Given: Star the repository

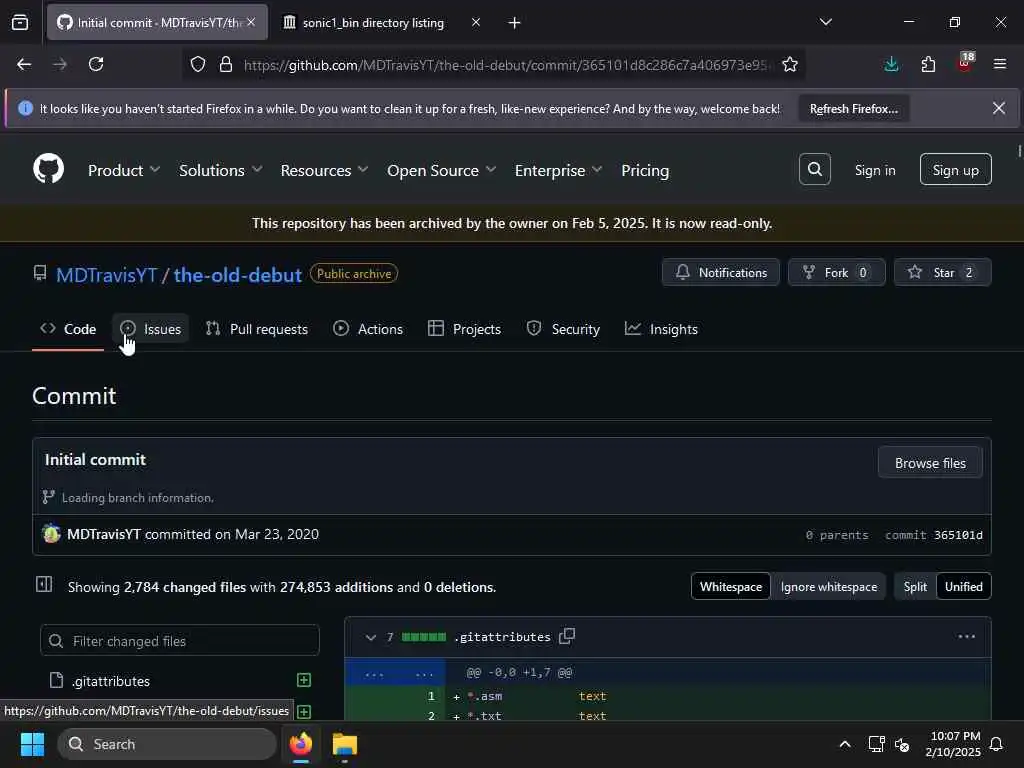Looking at the screenshot, I should (942, 272).
